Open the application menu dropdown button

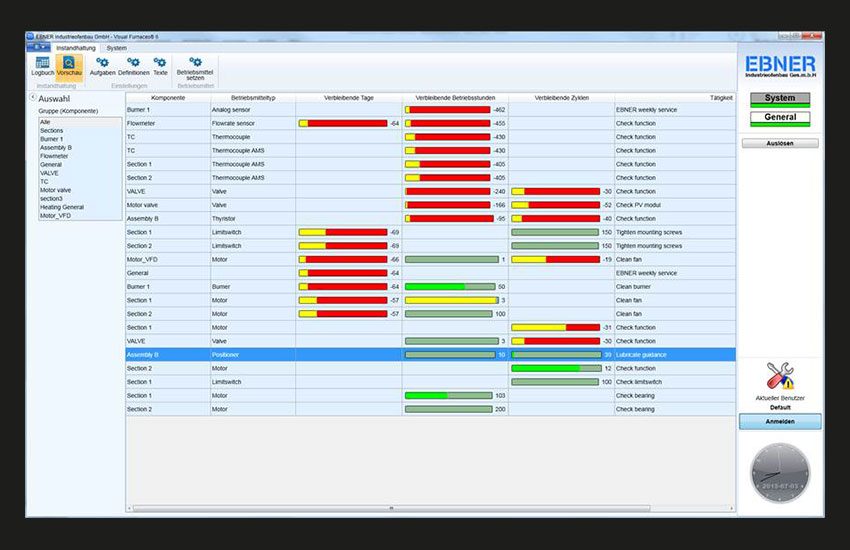coord(38,47)
